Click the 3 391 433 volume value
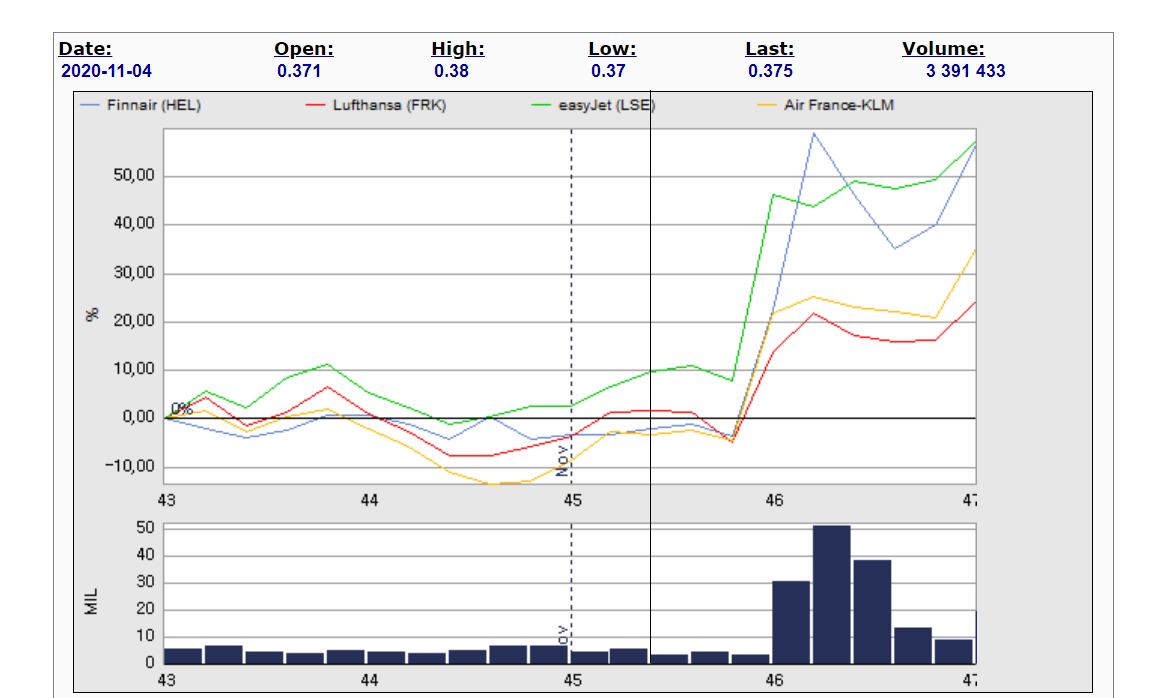 (x=965, y=71)
